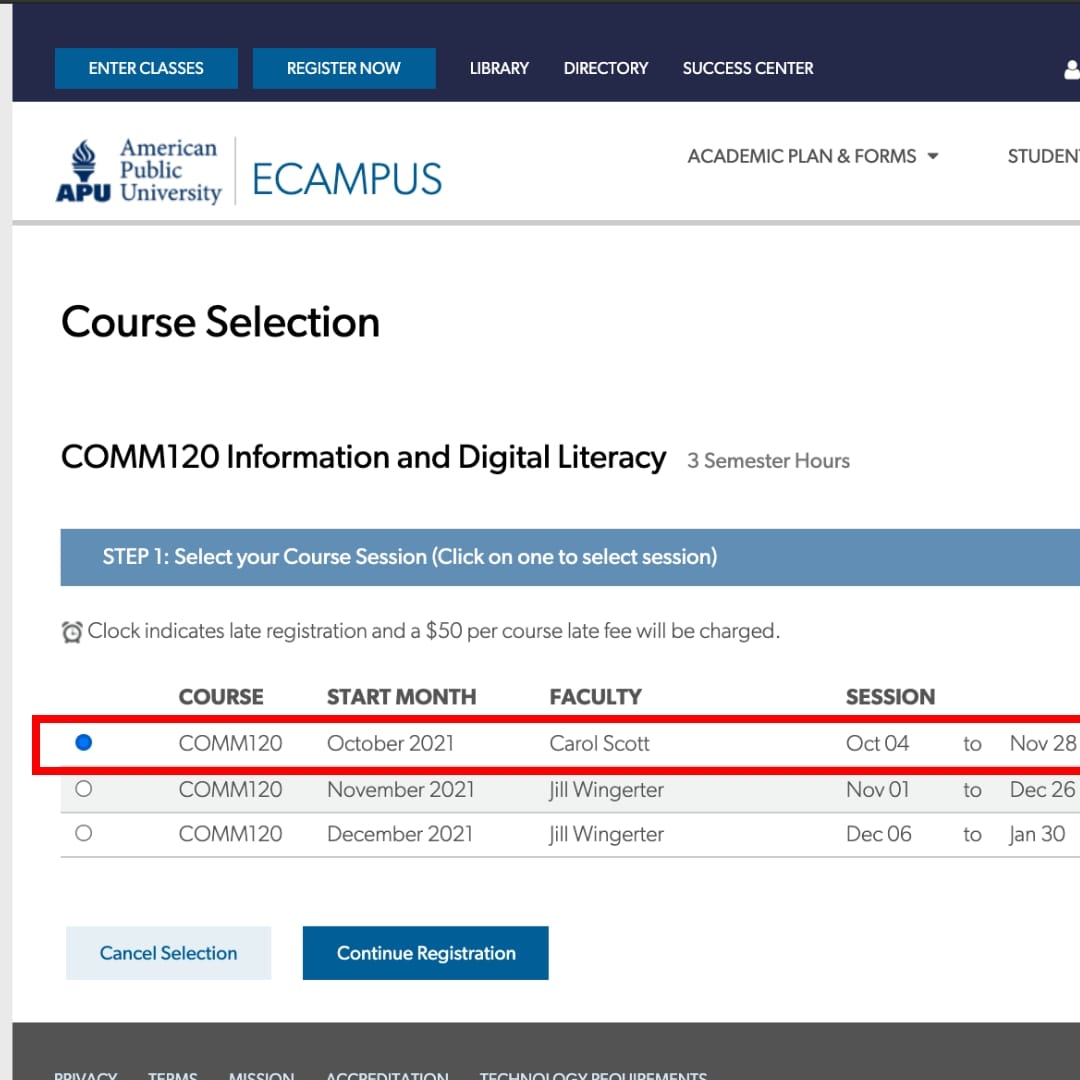Open the Student menu in navigation bar
This screenshot has height=1080, width=1080.
pyautogui.click(x=1043, y=156)
